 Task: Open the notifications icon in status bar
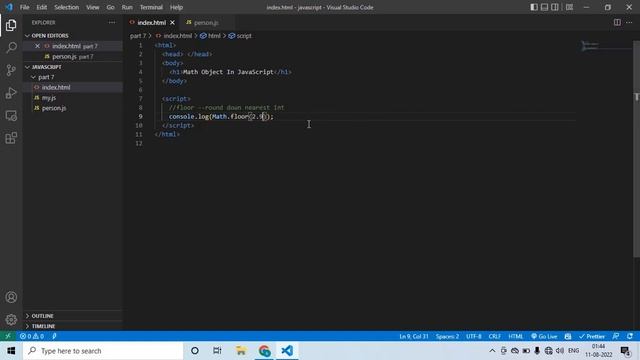[630, 336]
